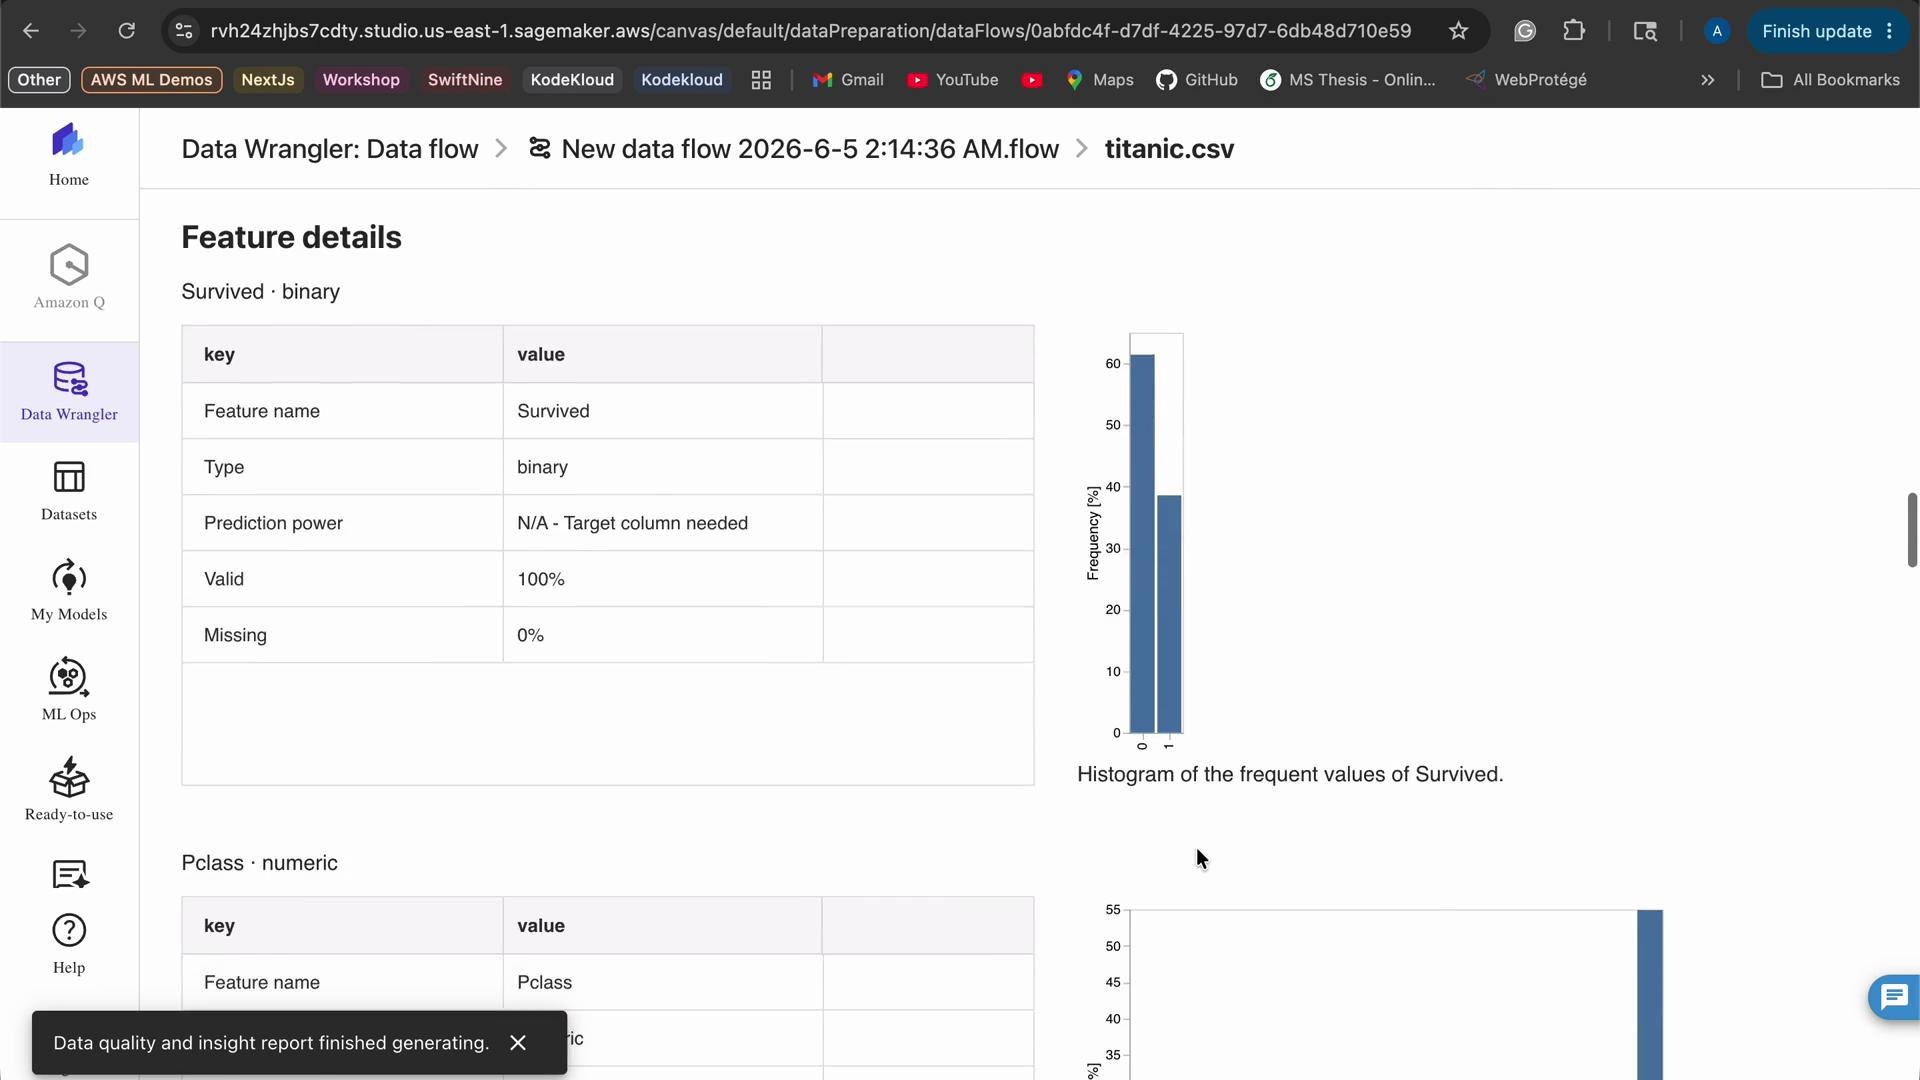Image resolution: width=1920 pixels, height=1080 pixels.
Task: Click the notes sparkle icon above Help
Action: click(x=69, y=874)
